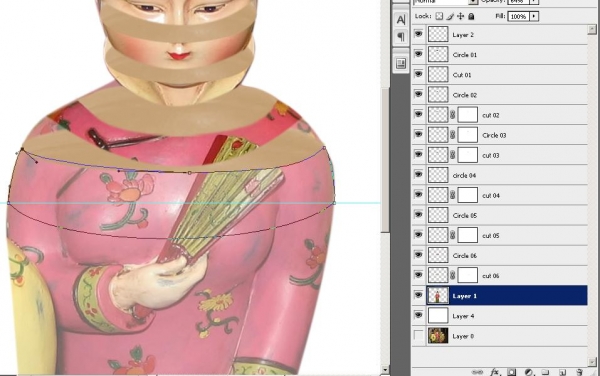Add a layer style via fx icon
600x376 pixels.
tap(495, 372)
